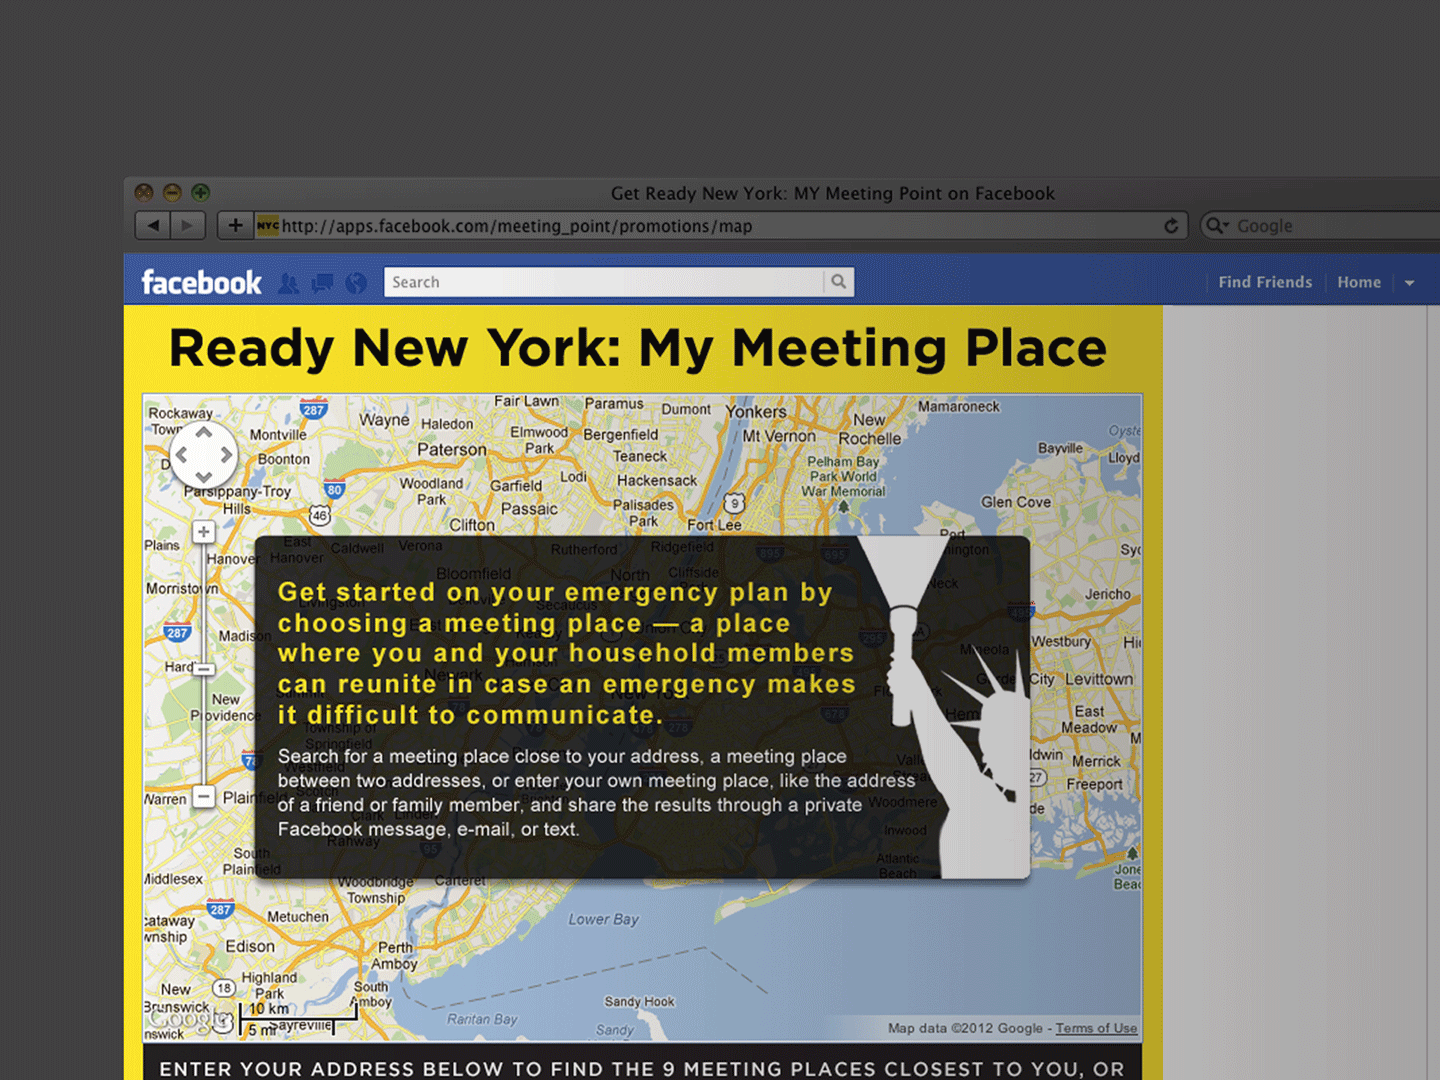Open the Google search engine dropdown magnifier
Viewport: 1440px width, 1080px height.
click(x=1216, y=226)
